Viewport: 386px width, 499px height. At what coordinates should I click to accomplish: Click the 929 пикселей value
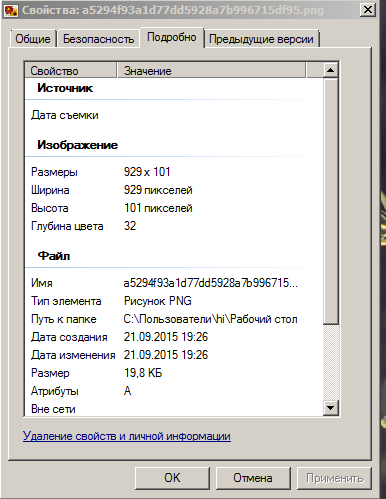point(158,190)
